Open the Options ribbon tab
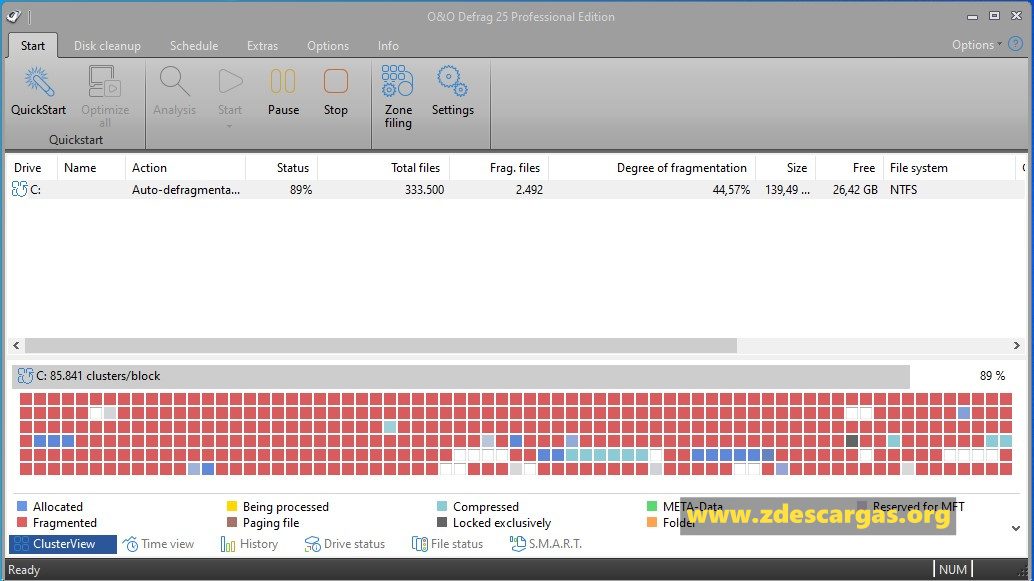 point(328,46)
